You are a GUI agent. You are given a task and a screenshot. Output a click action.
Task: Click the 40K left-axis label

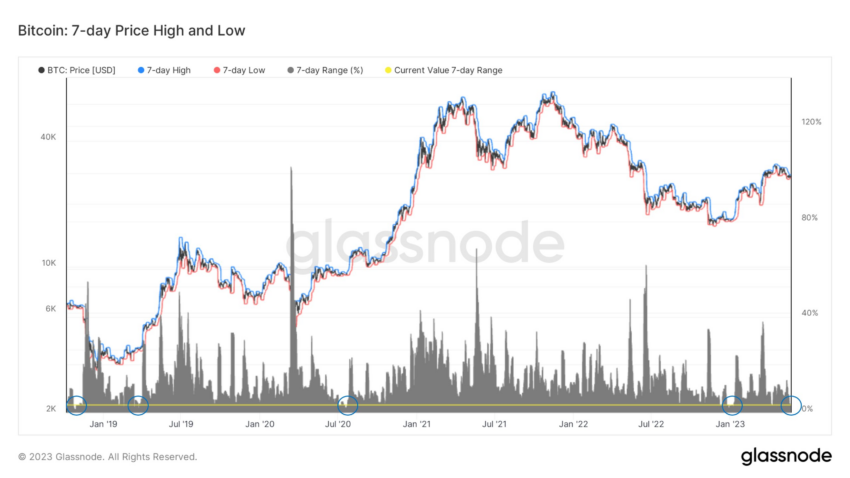[48, 137]
